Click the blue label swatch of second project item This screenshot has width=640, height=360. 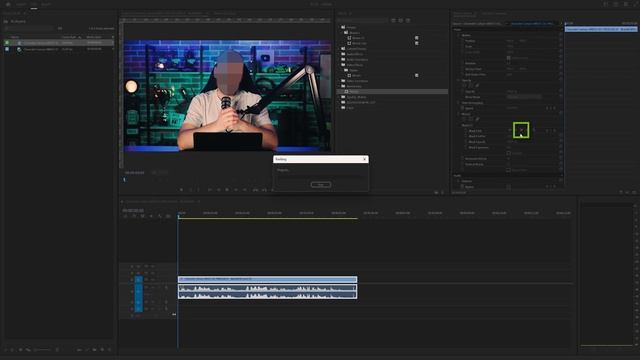[x=7, y=49]
